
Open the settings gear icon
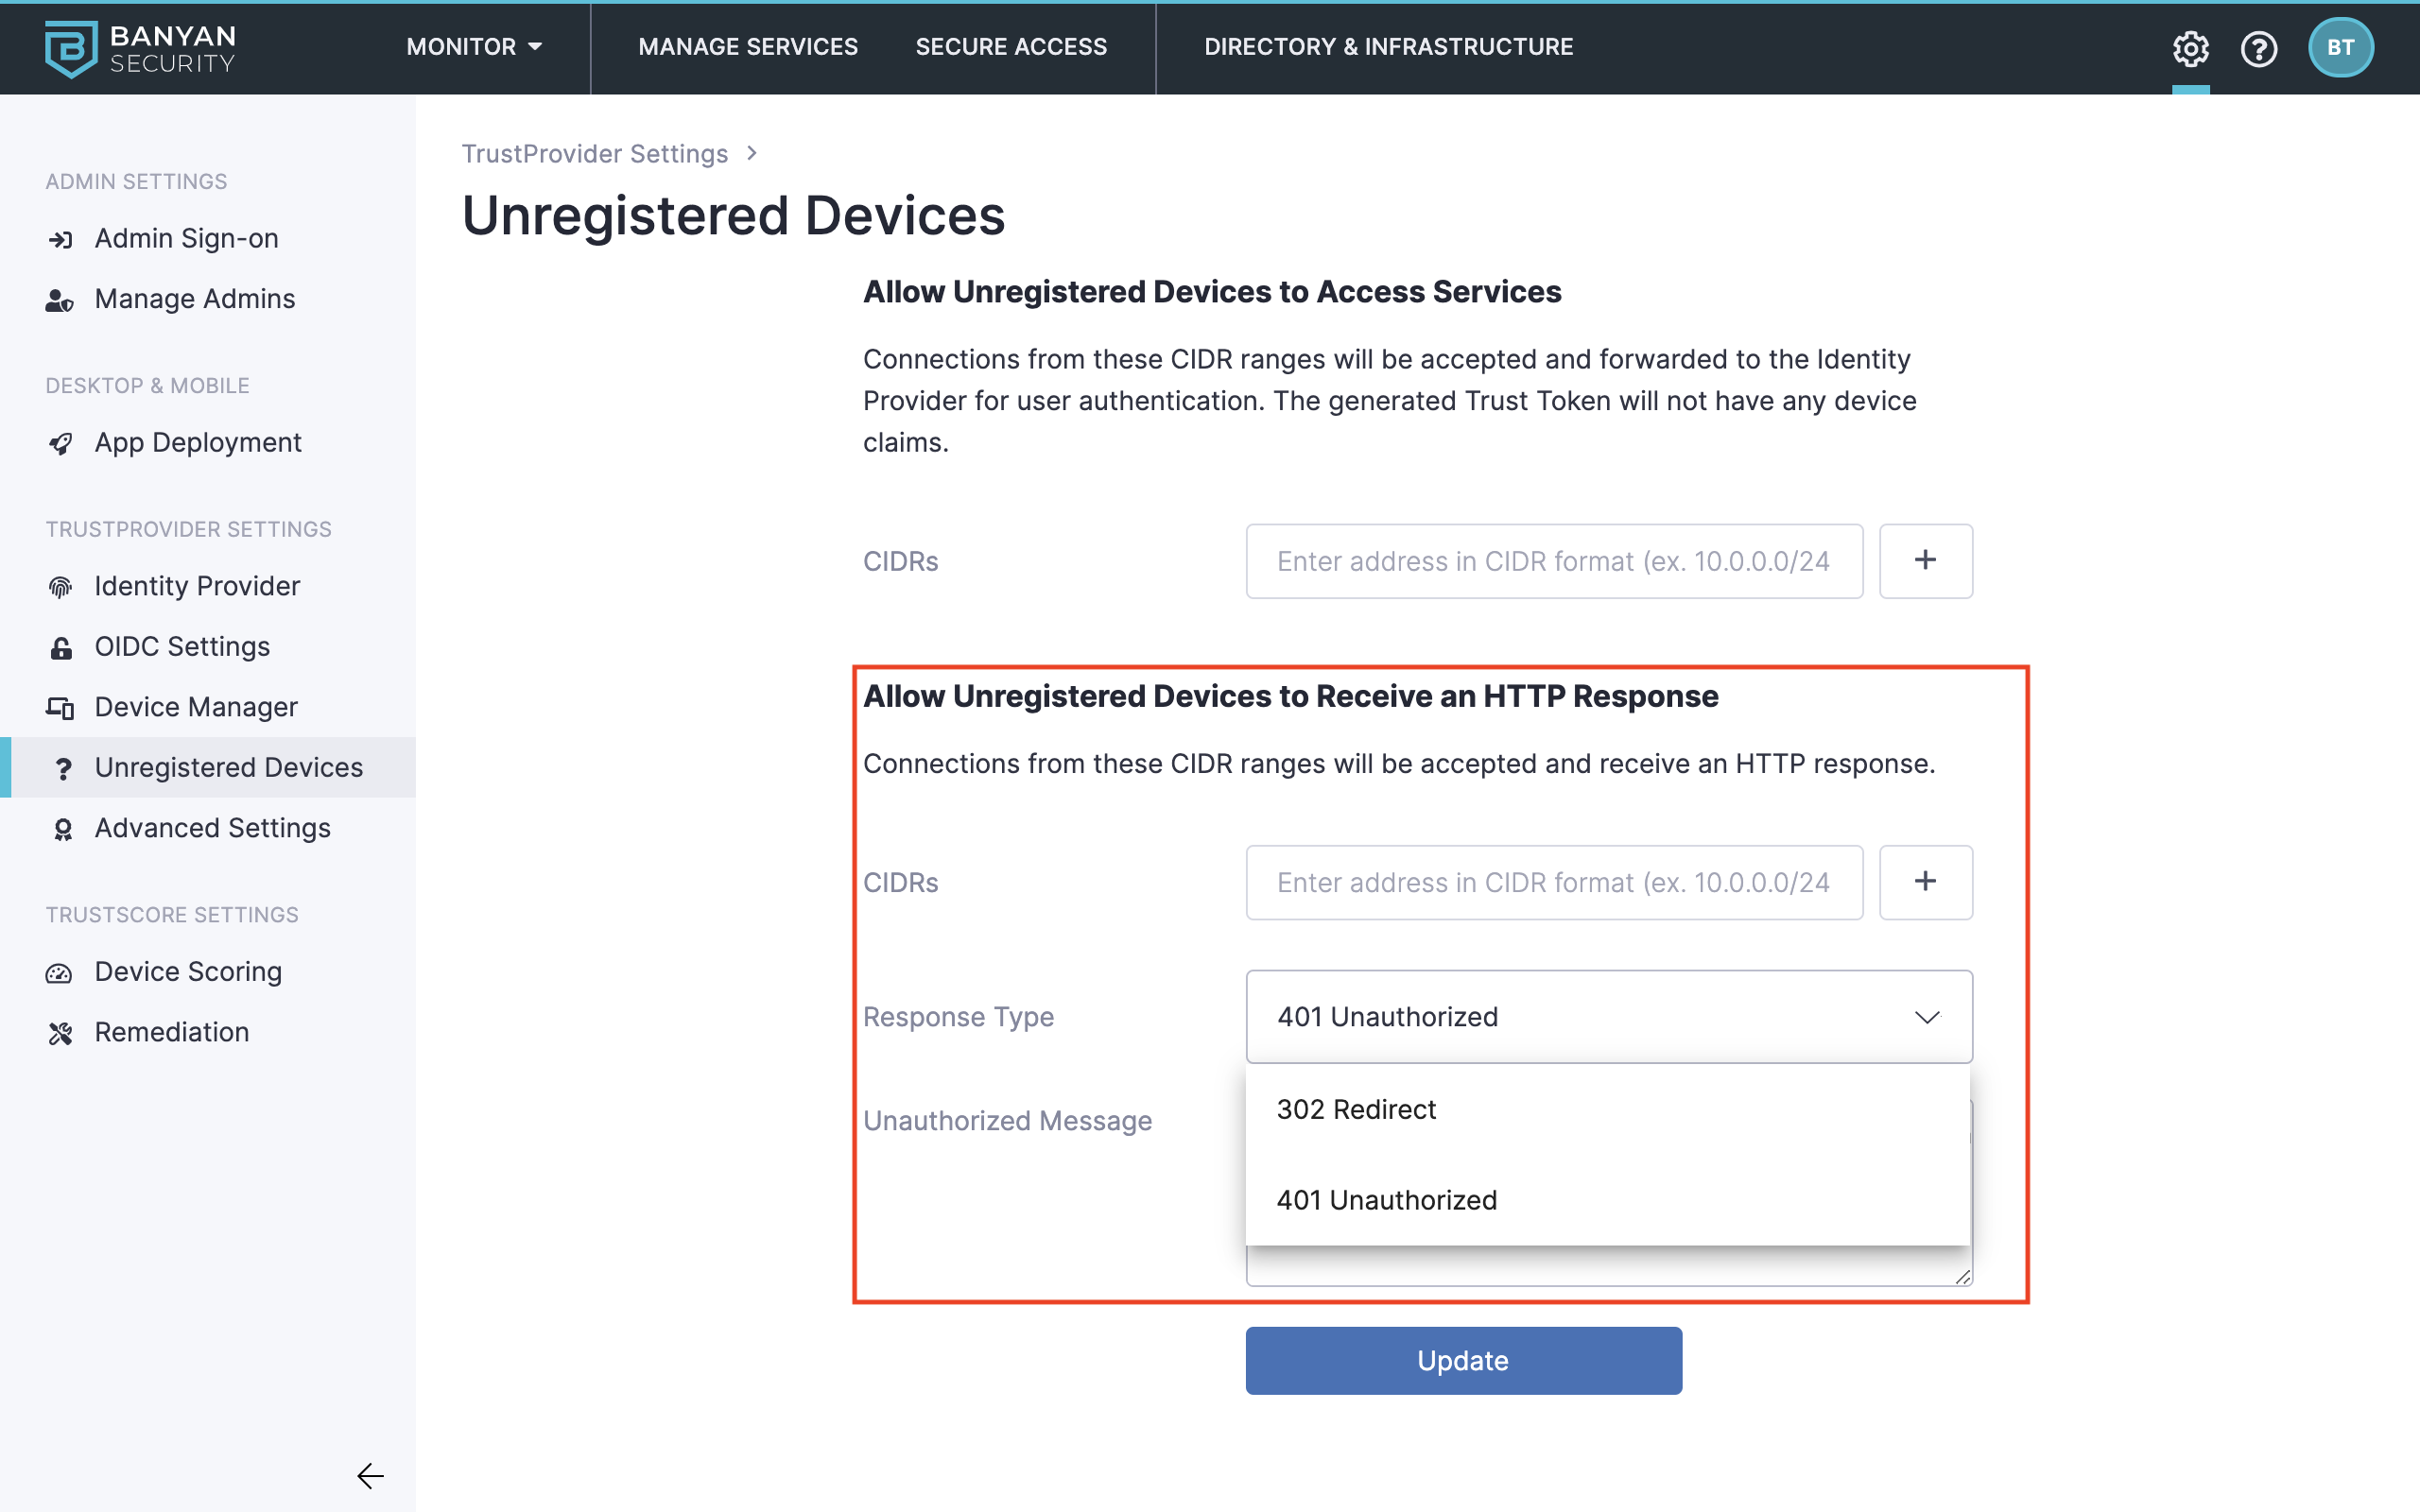(x=2190, y=47)
